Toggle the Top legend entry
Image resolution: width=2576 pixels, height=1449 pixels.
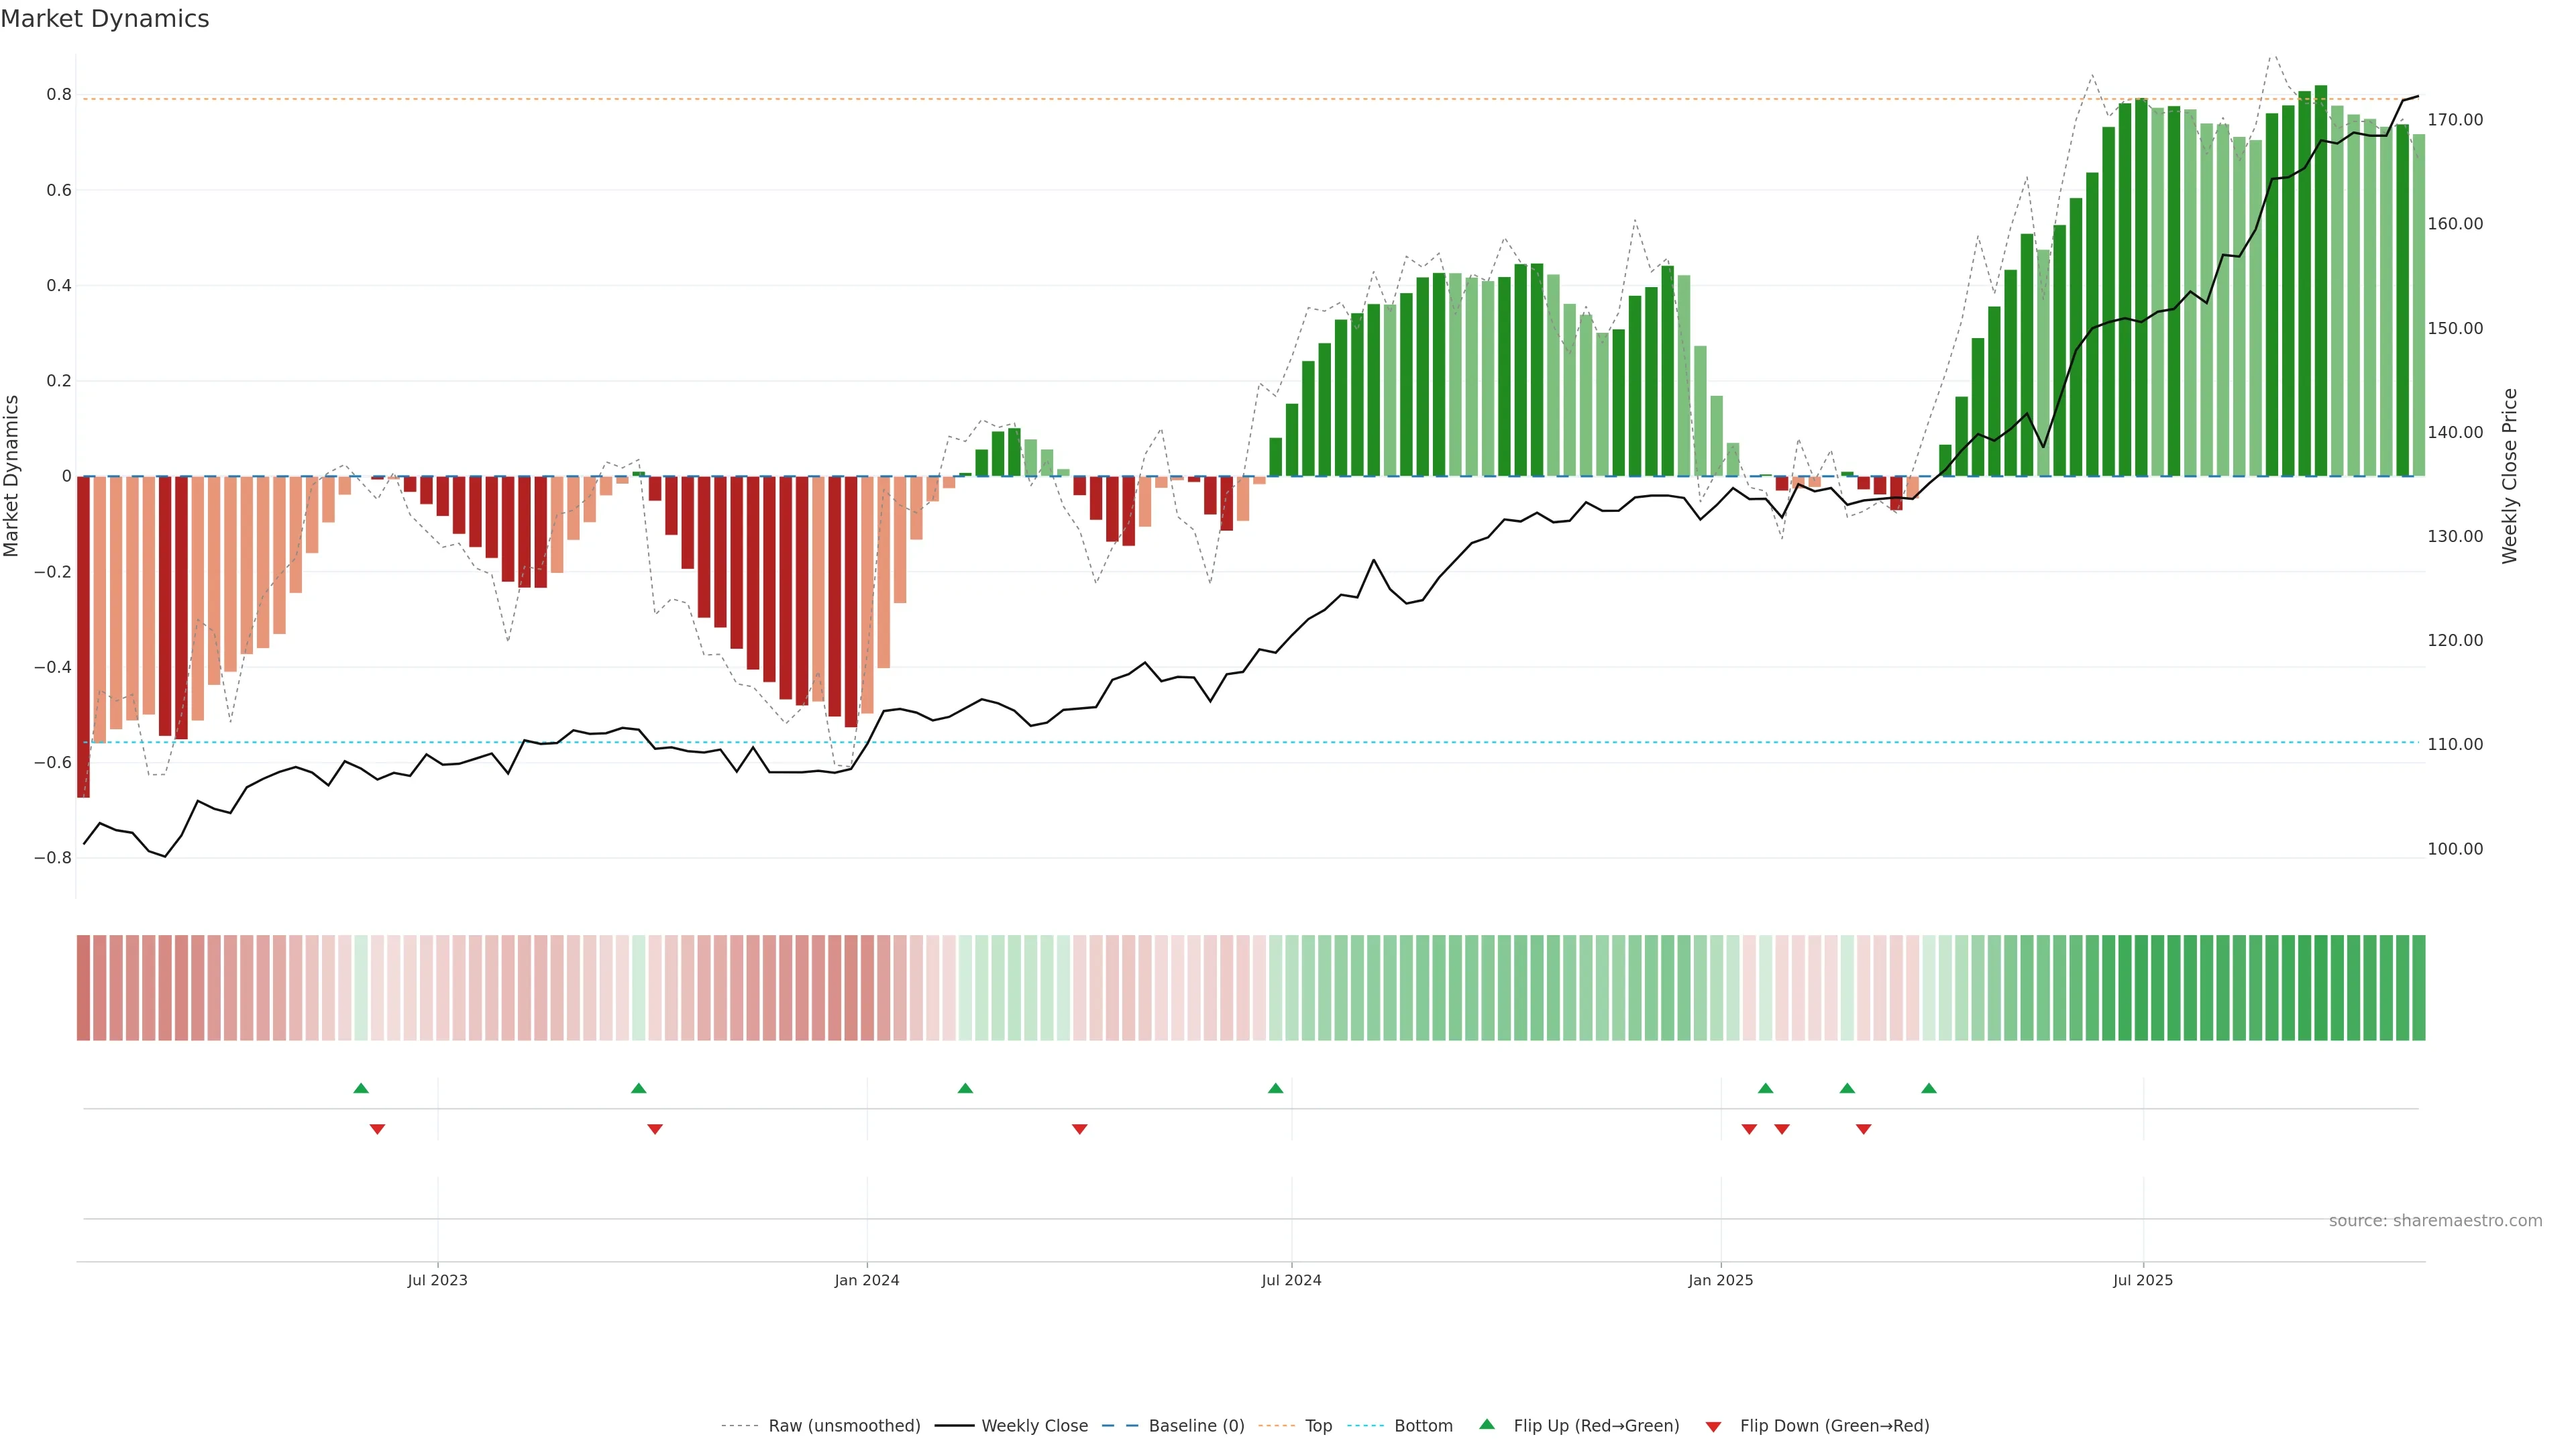tap(1318, 1426)
